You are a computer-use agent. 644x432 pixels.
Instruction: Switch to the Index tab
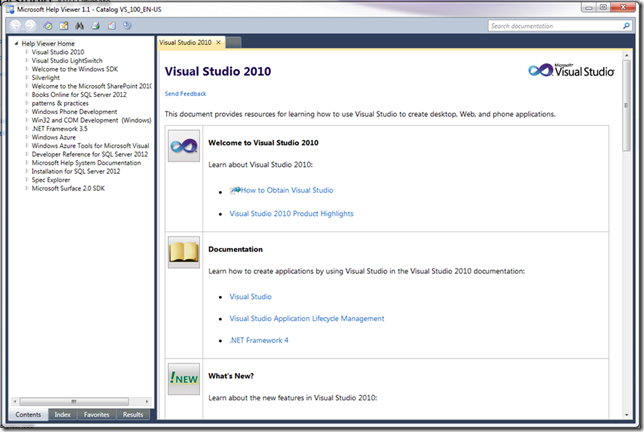coord(62,414)
